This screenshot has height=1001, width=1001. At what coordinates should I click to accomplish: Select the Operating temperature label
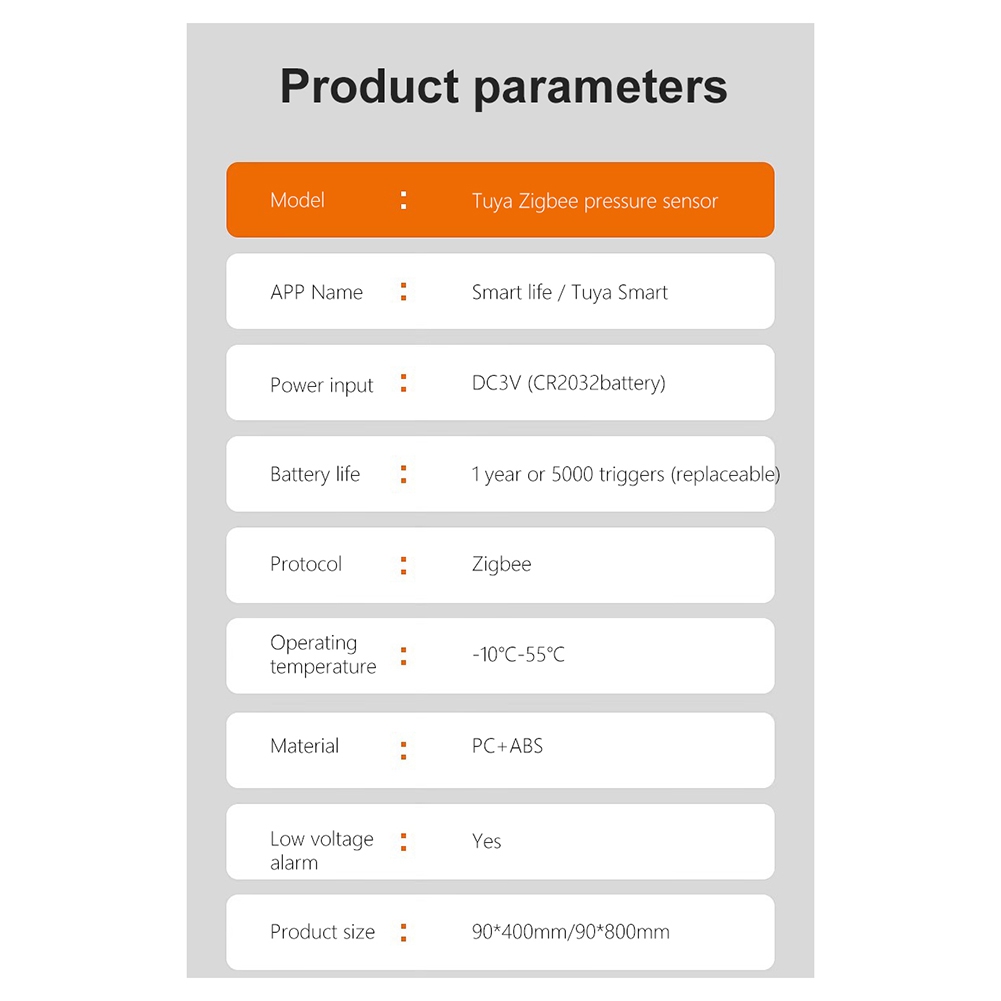click(x=322, y=655)
